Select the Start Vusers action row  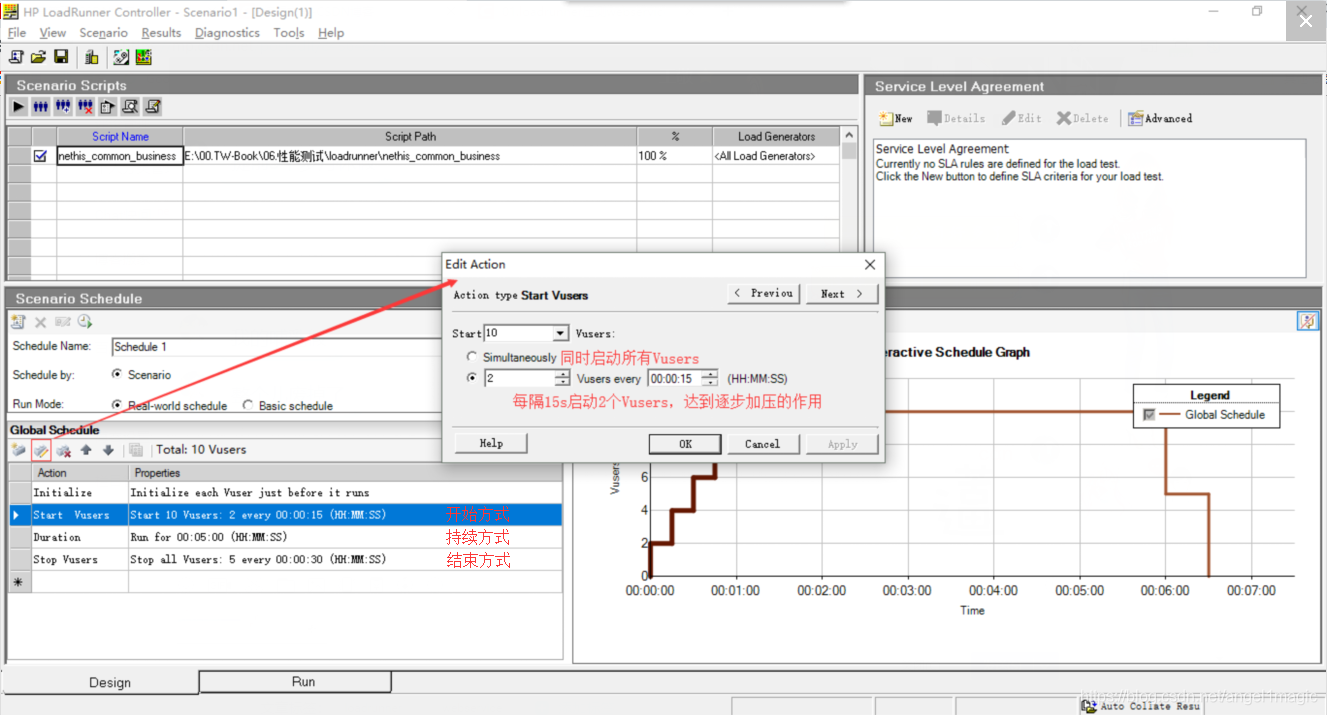(285, 515)
